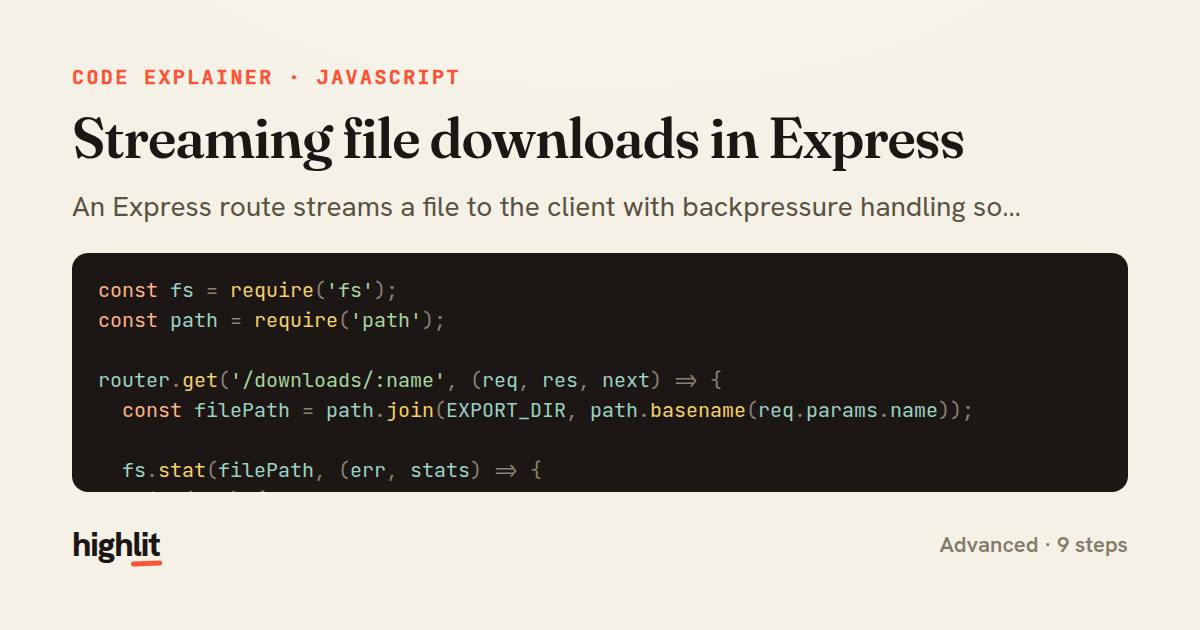Click the title 'Streaming file downloads in Express'
1200x630 pixels.
[x=518, y=140]
